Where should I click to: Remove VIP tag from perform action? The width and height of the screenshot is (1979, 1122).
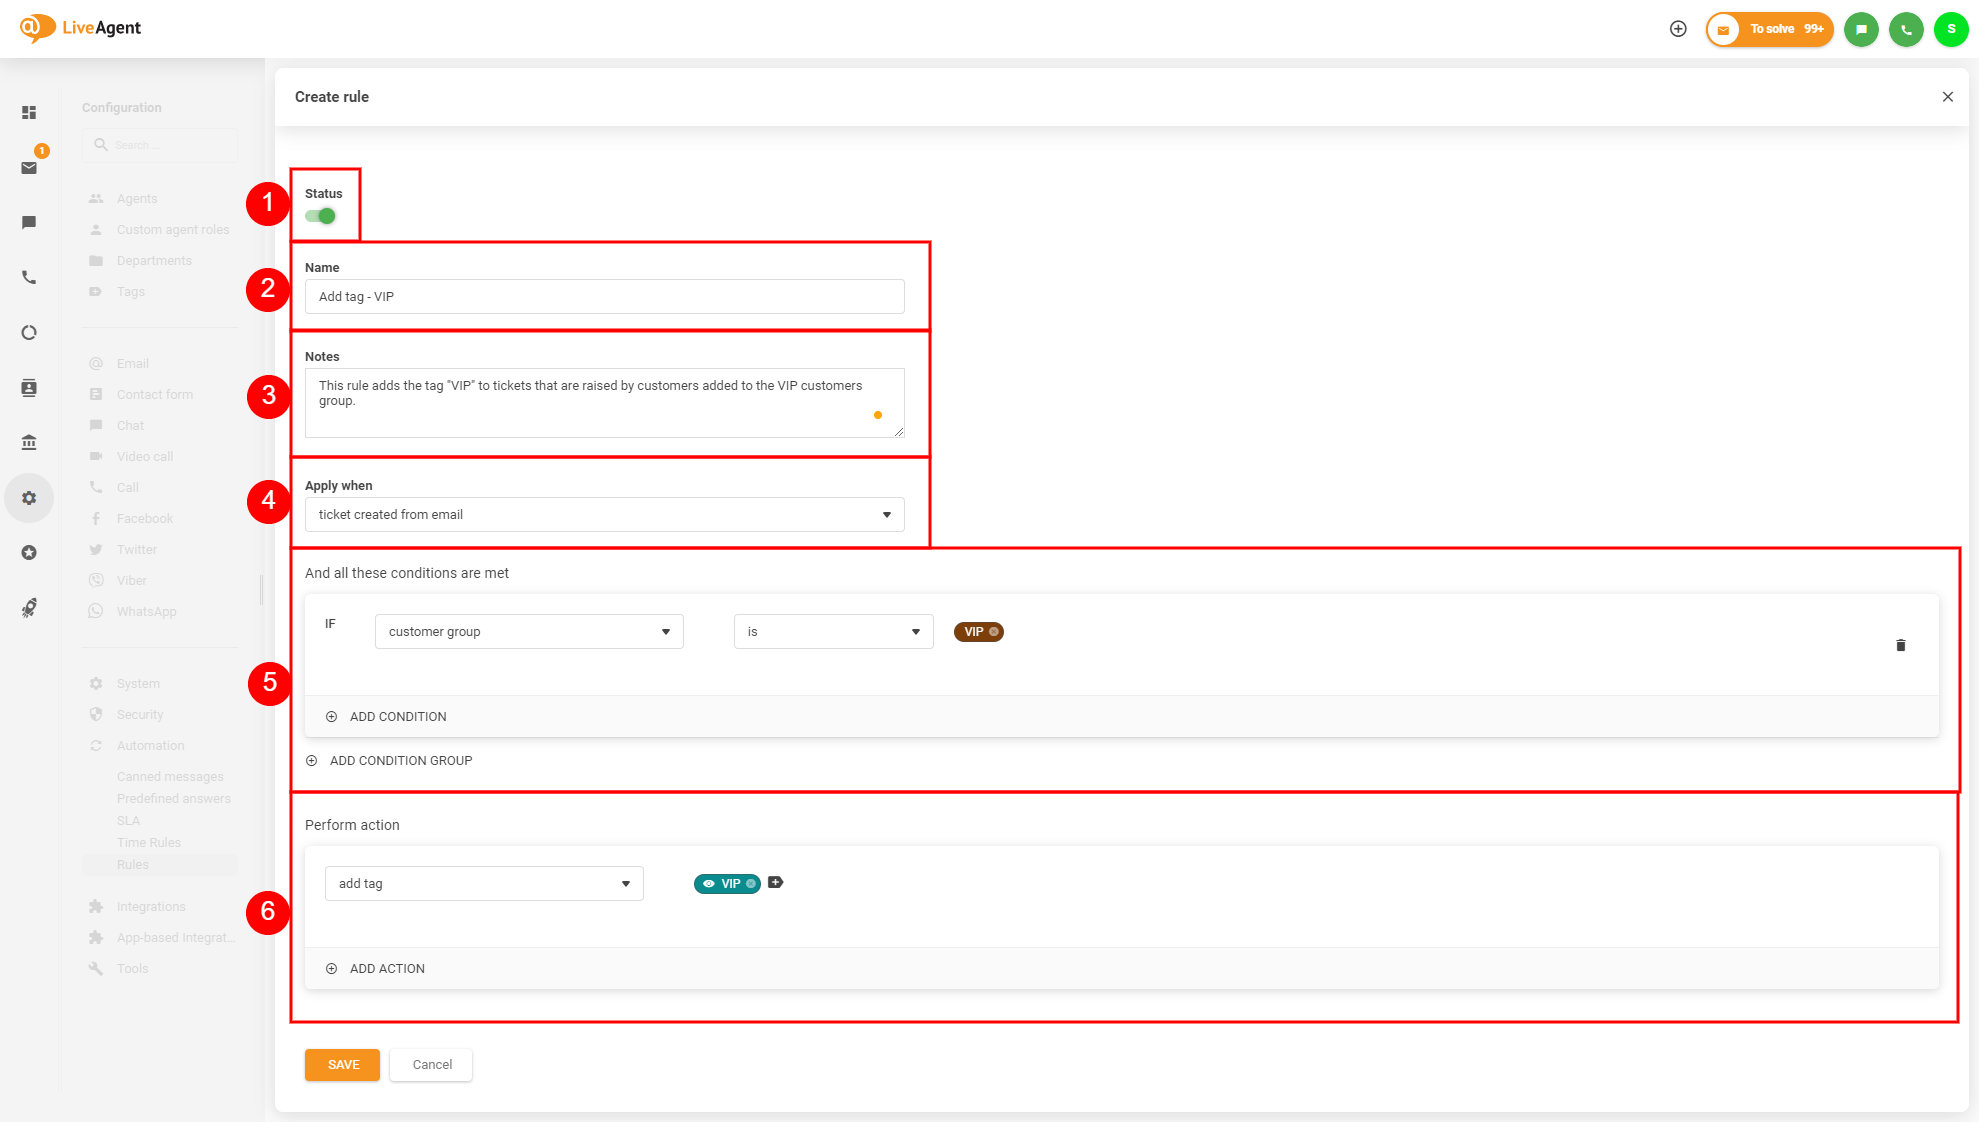click(x=751, y=884)
